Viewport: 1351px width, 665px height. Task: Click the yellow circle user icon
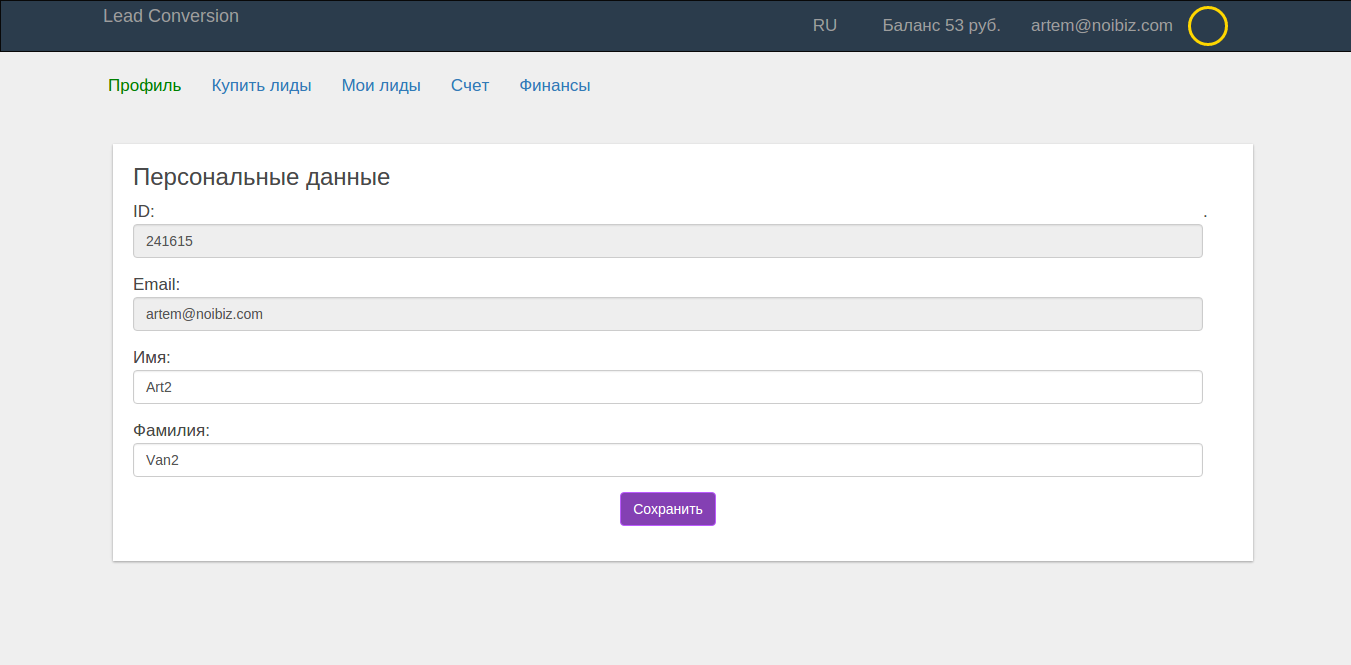[x=1207, y=26]
